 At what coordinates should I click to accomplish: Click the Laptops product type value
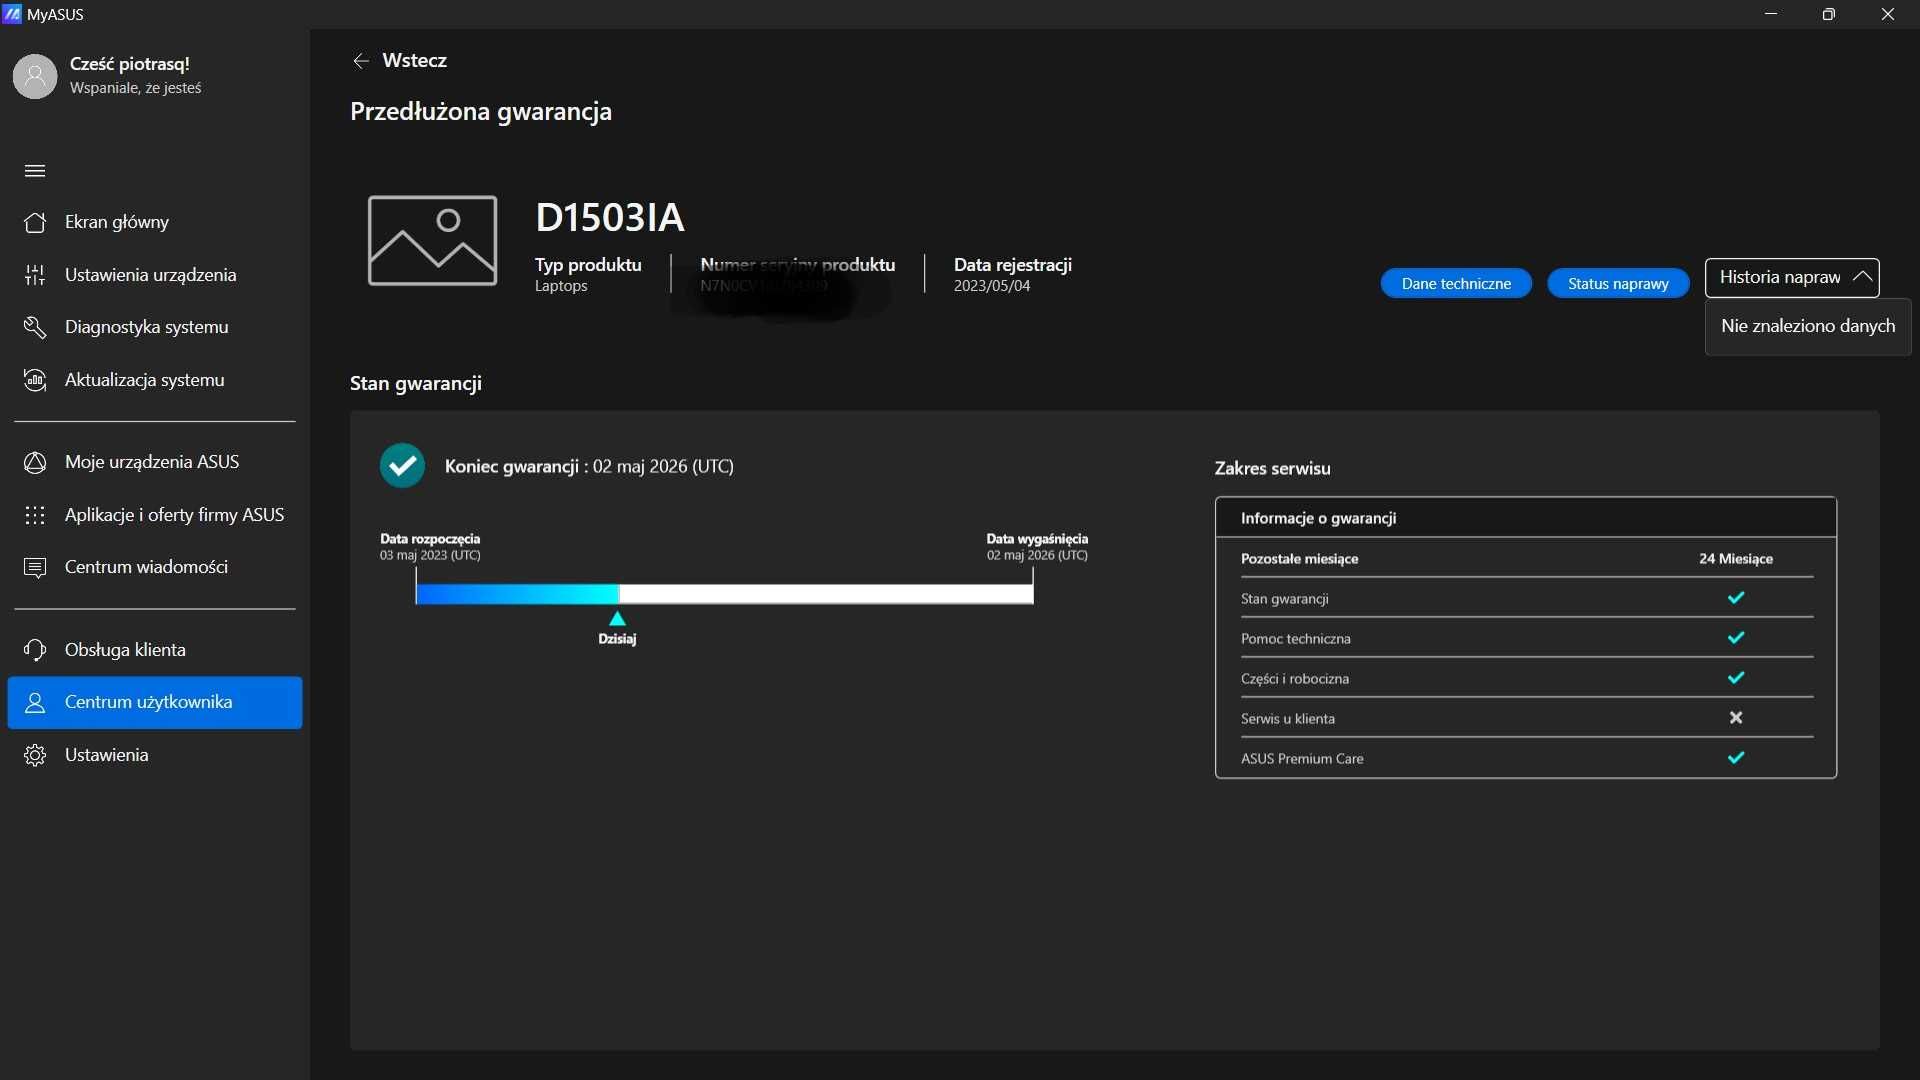coord(561,286)
